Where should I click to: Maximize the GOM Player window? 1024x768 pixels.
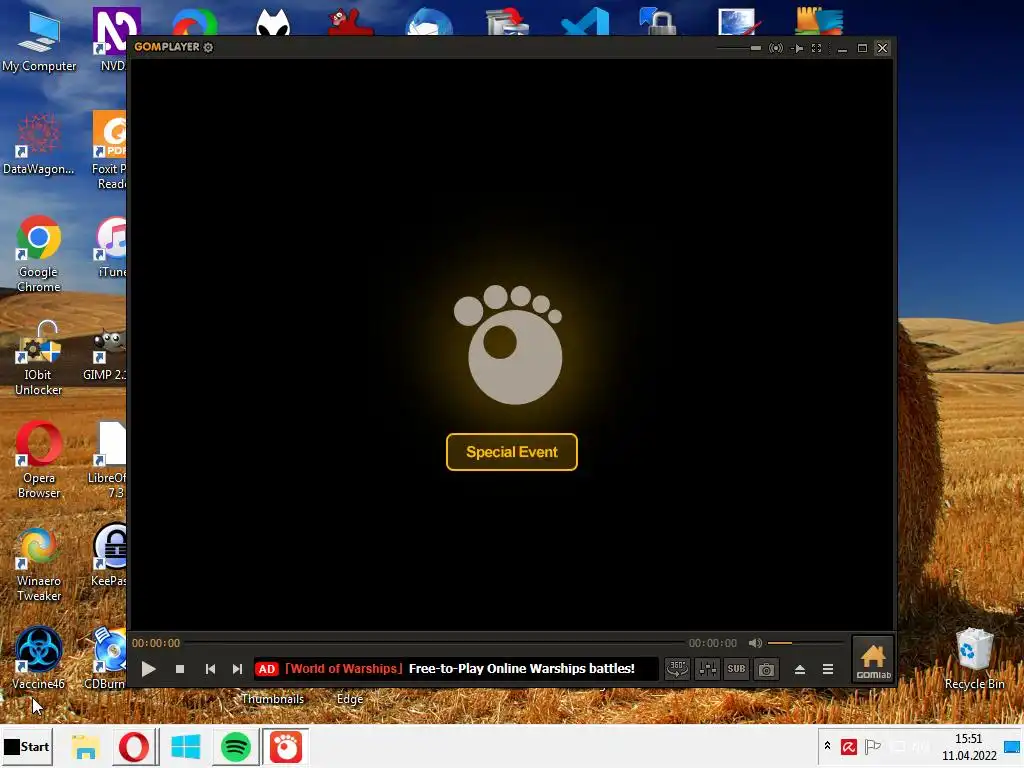tap(862, 48)
